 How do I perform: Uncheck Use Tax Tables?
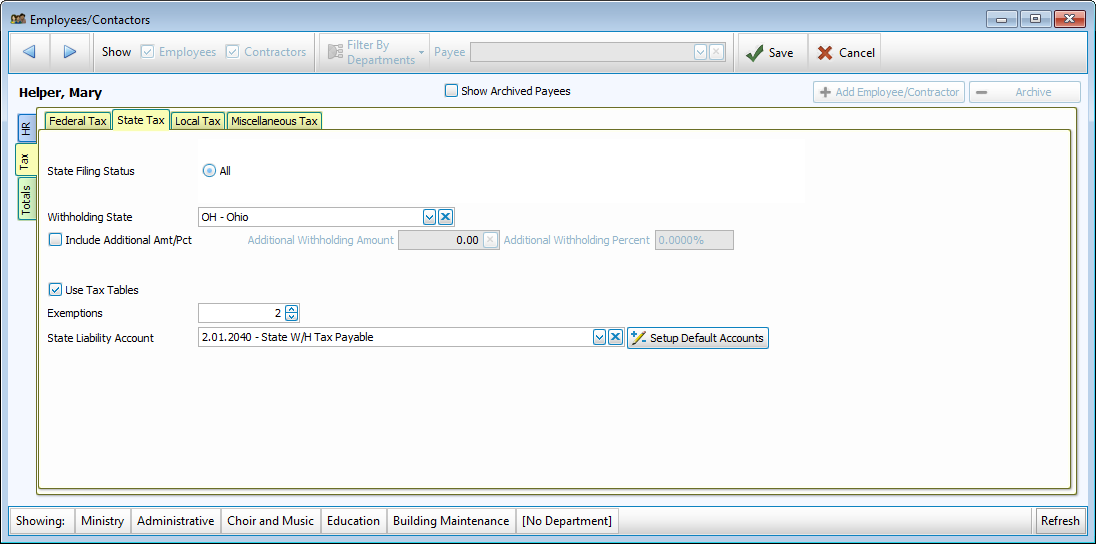55,290
